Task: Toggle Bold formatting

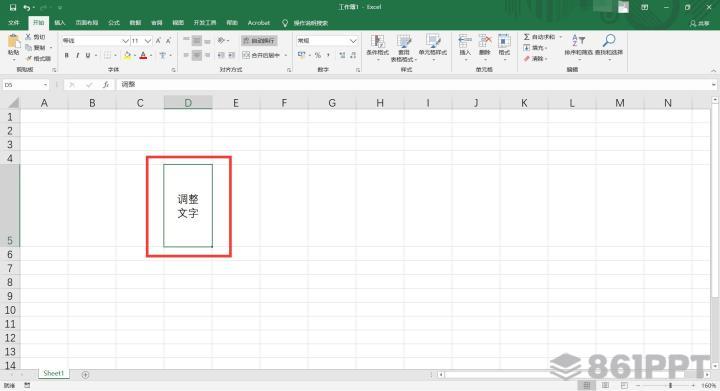Action: (67, 56)
